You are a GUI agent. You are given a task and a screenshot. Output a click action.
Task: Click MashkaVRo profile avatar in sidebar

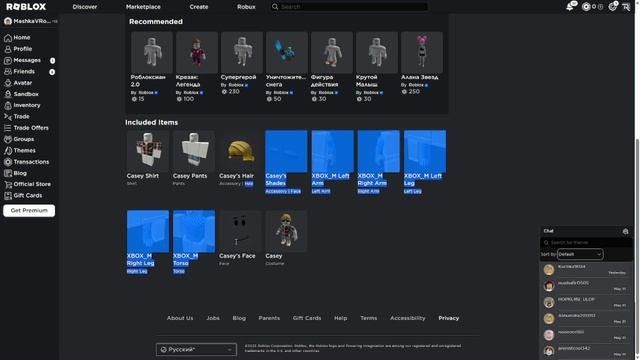point(8,21)
